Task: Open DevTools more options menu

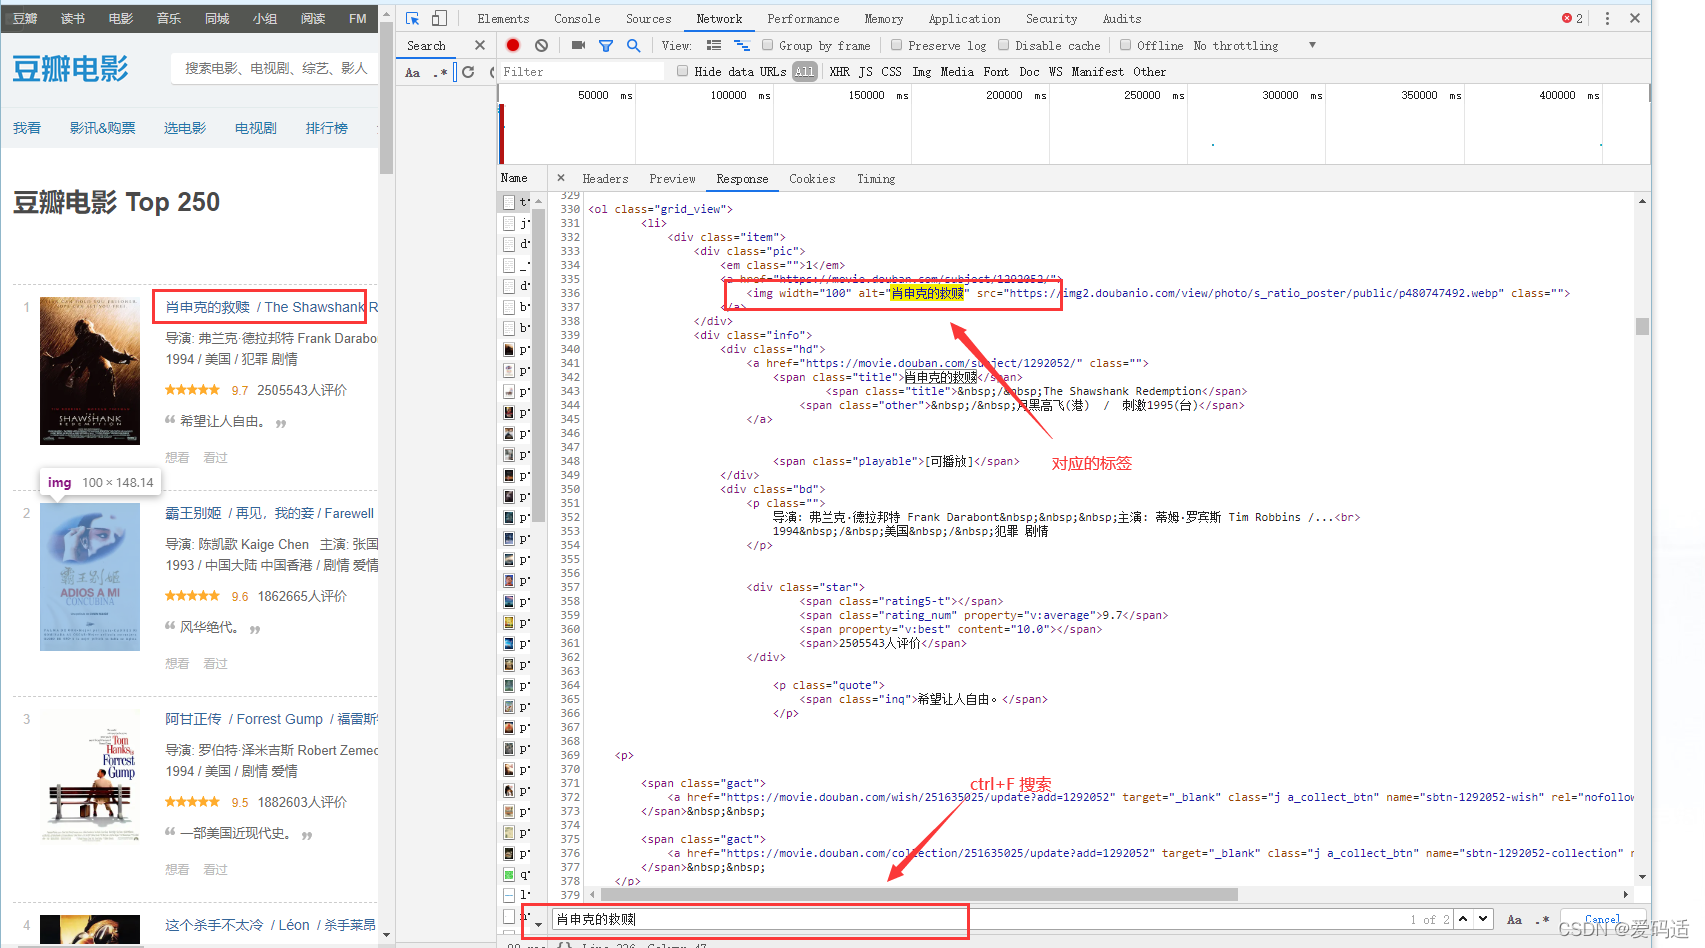Action: pyautogui.click(x=1607, y=18)
